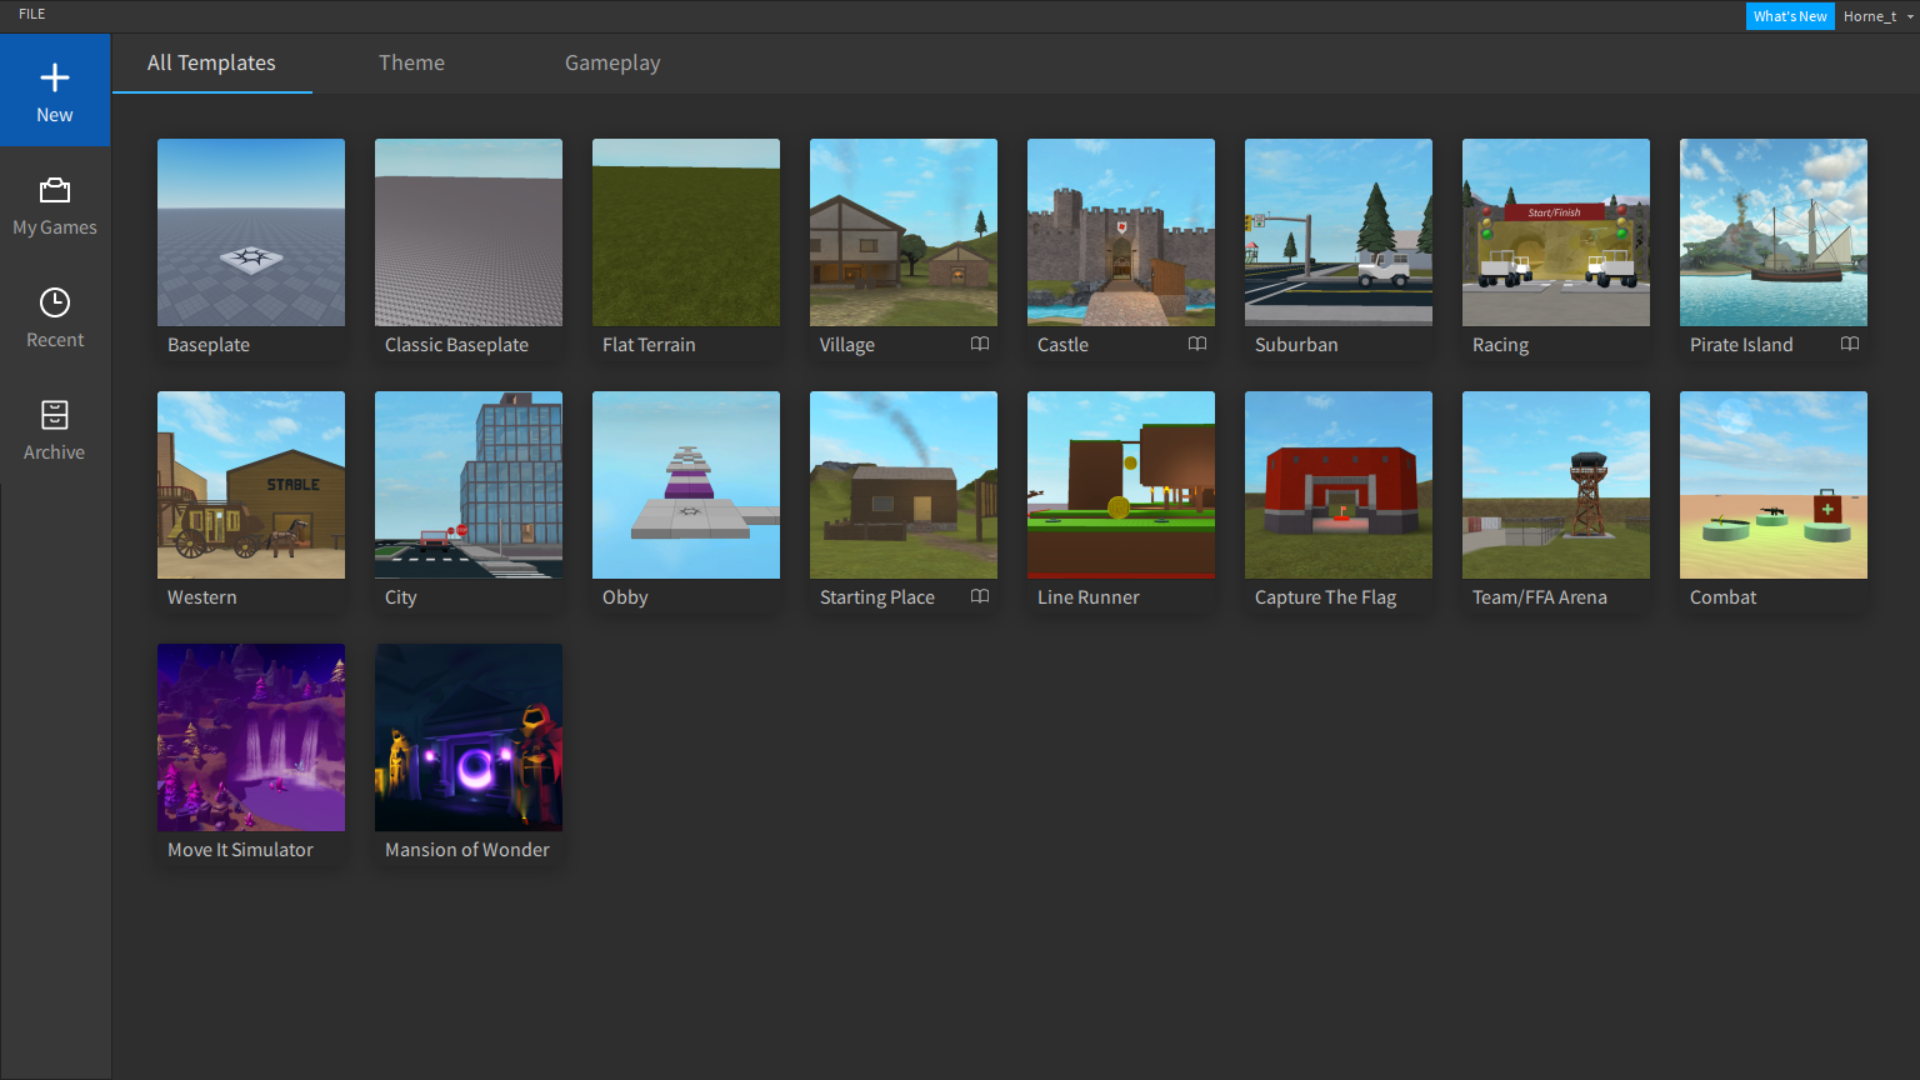This screenshot has height=1080, width=1920.
Task: Open the Archive cabinet icon
Action: [x=55, y=415]
